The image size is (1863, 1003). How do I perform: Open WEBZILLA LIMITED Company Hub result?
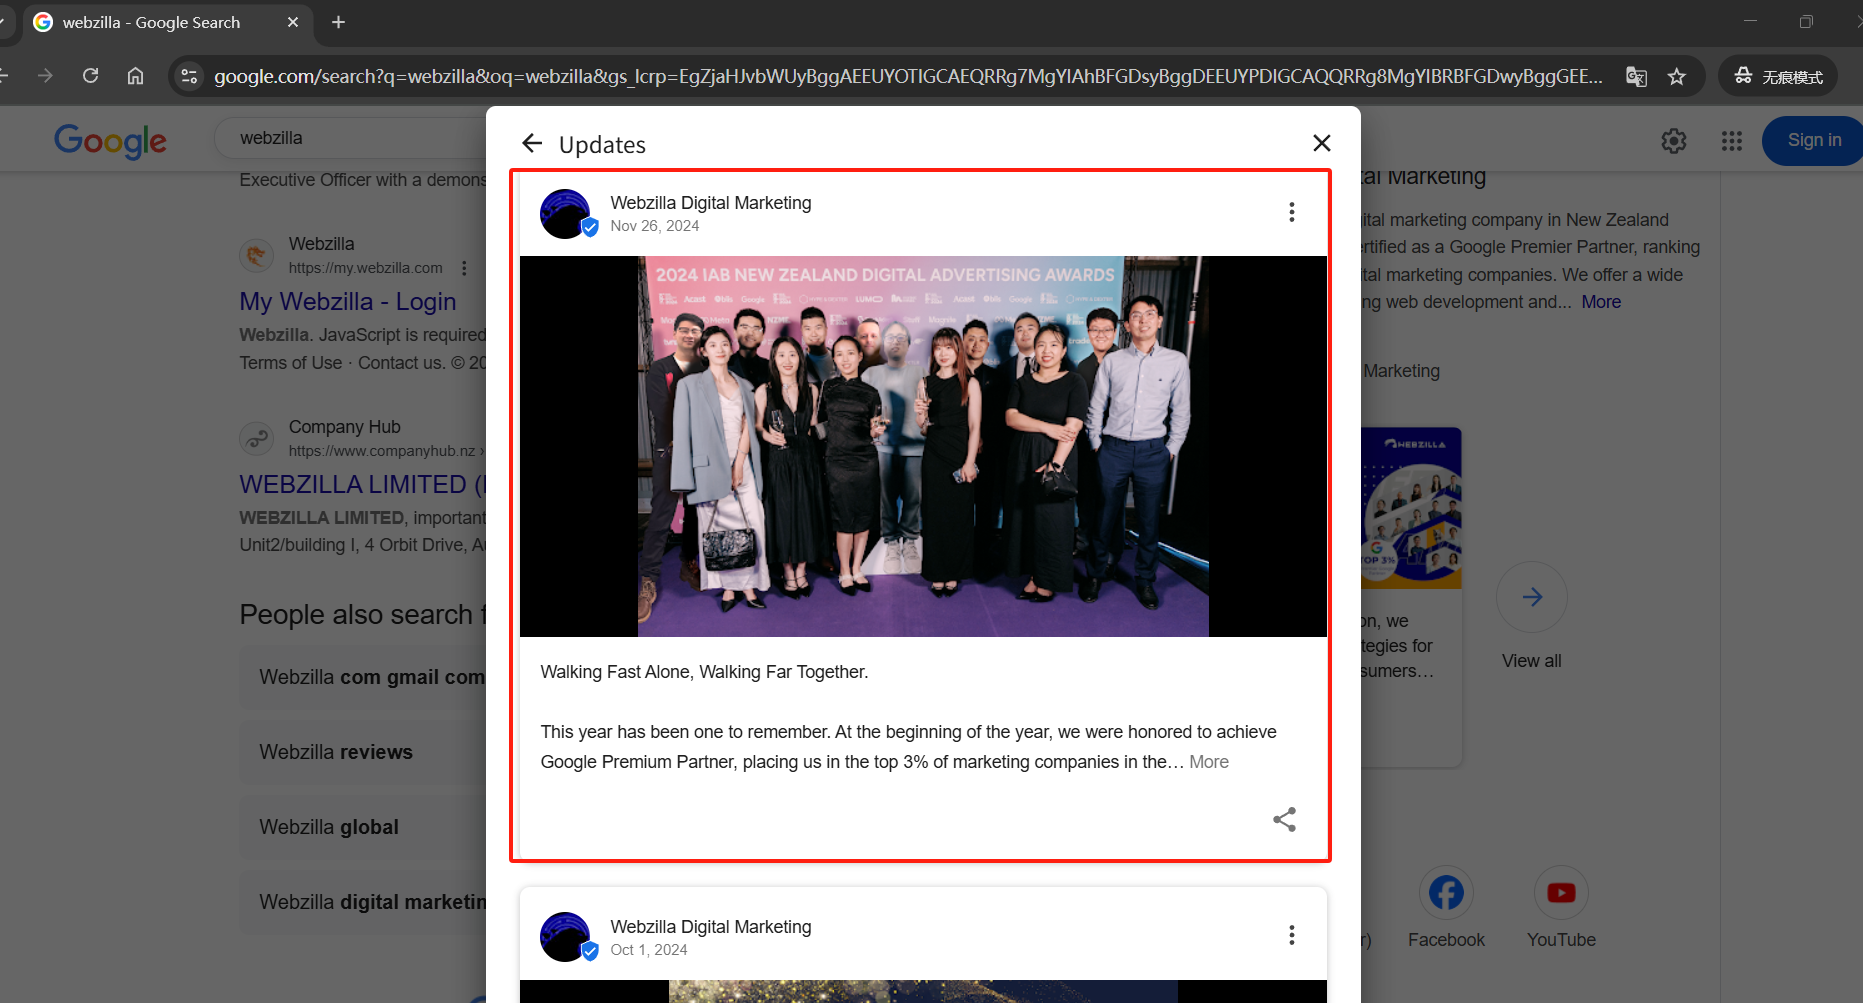tap(362, 484)
